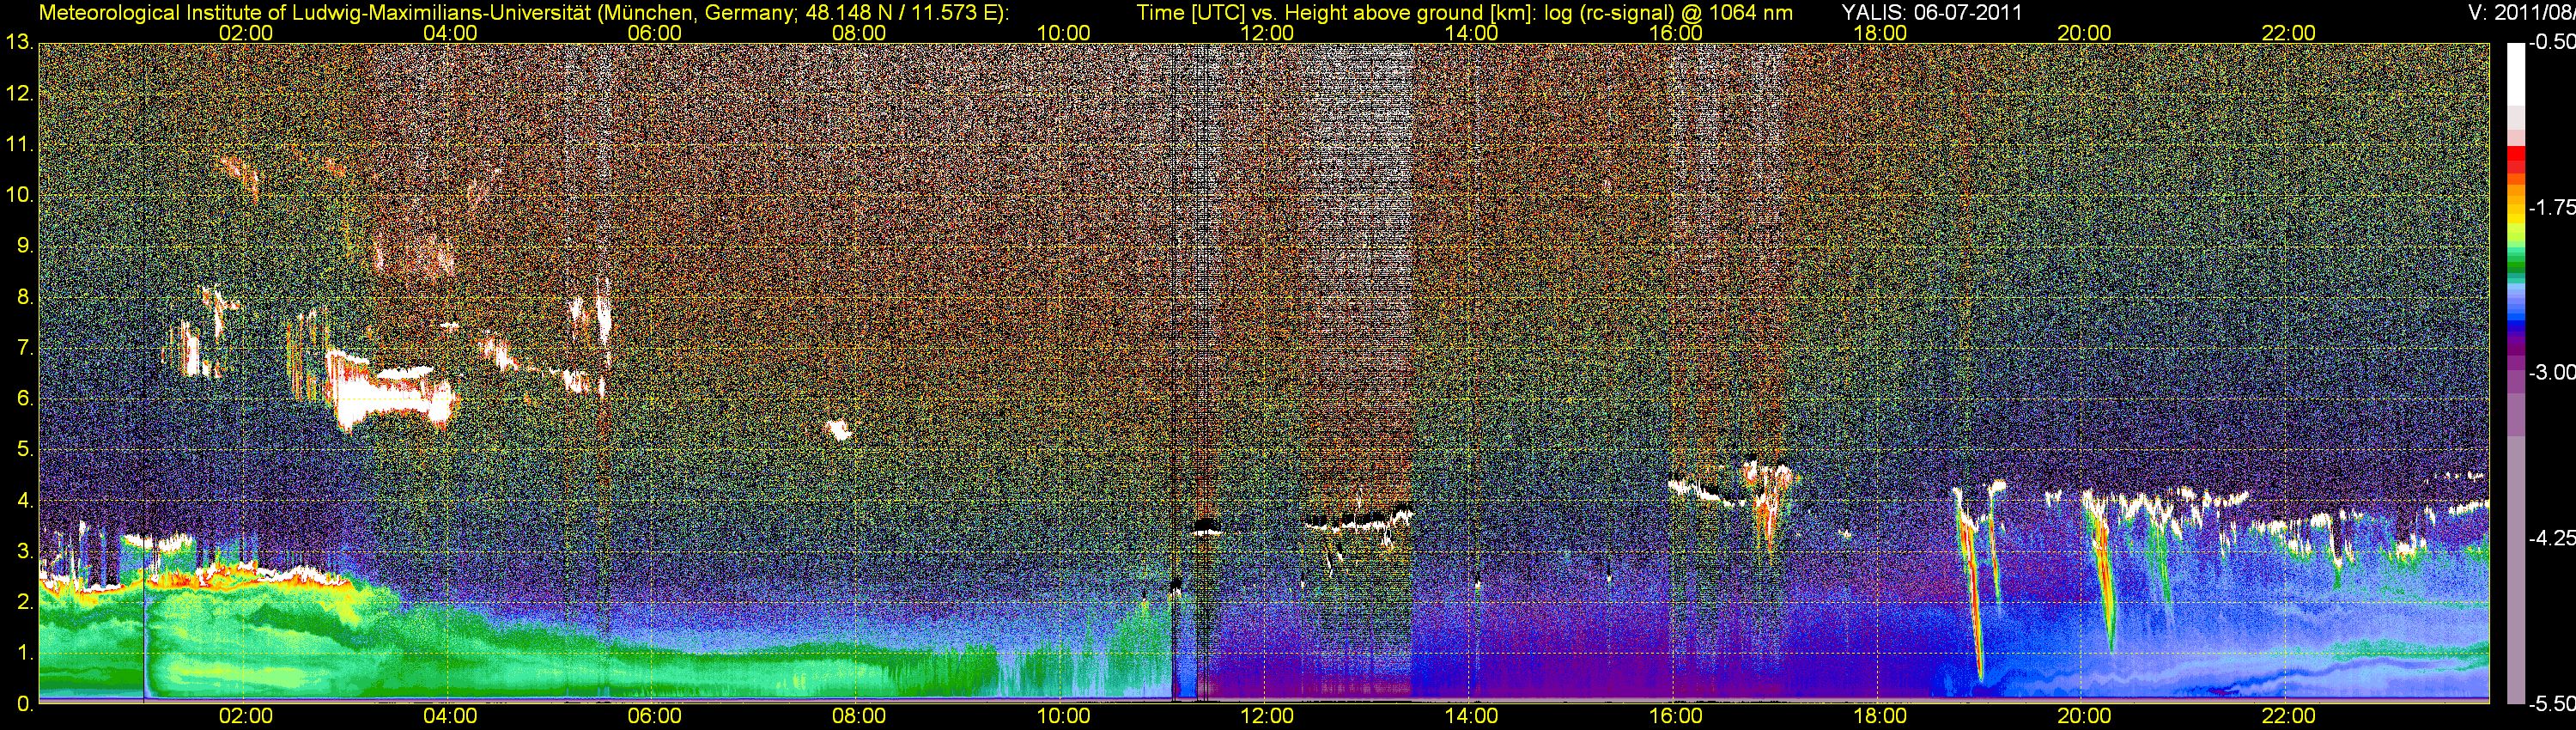
Task: Click the 12:00 label on bottom time axis
Action: (x=1267, y=716)
